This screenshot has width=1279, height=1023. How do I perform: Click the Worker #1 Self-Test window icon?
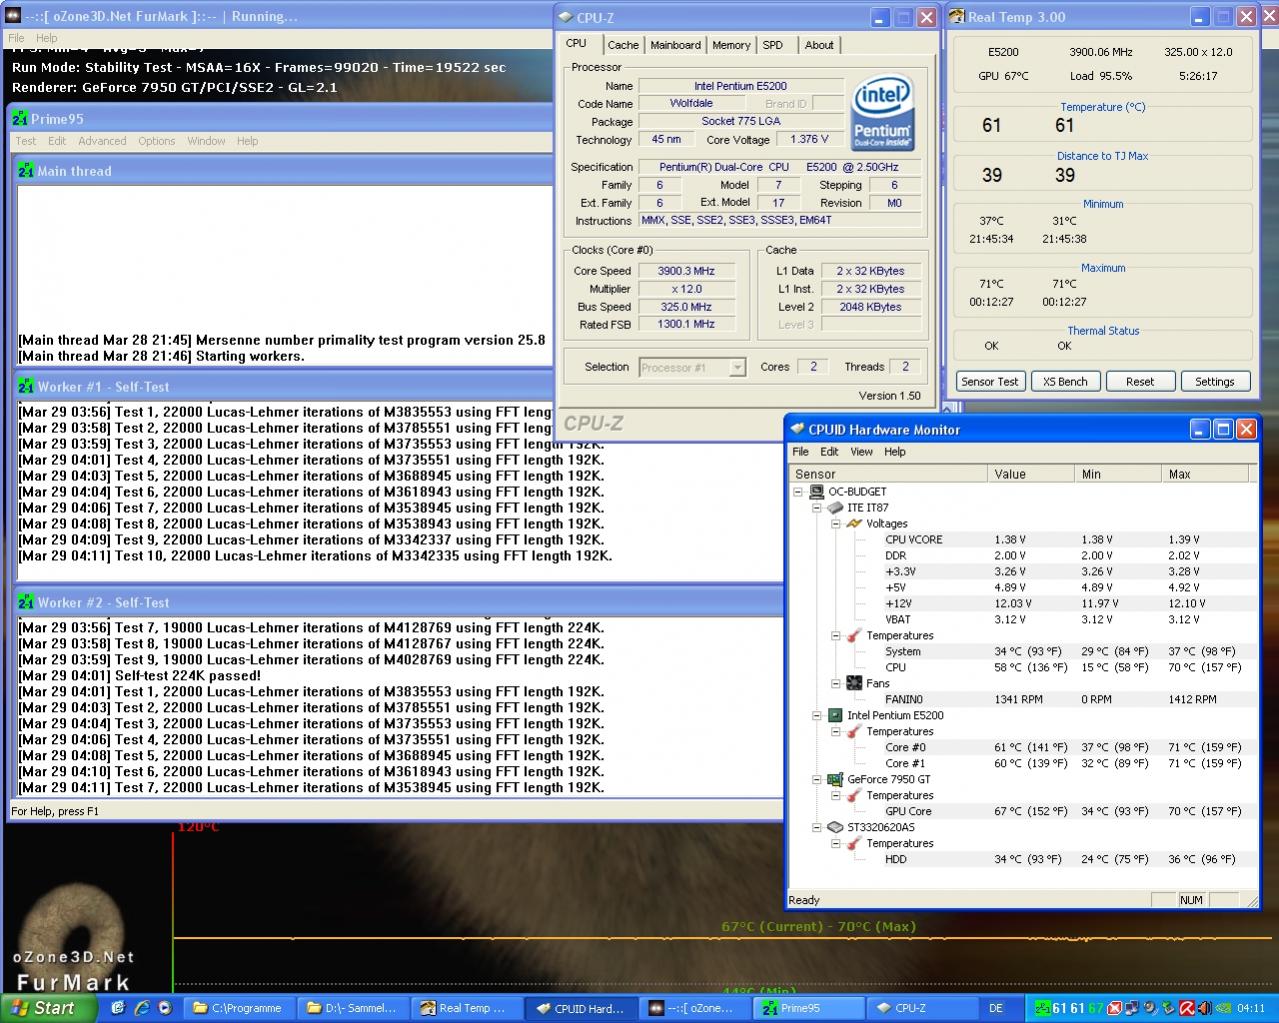tap(26, 386)
